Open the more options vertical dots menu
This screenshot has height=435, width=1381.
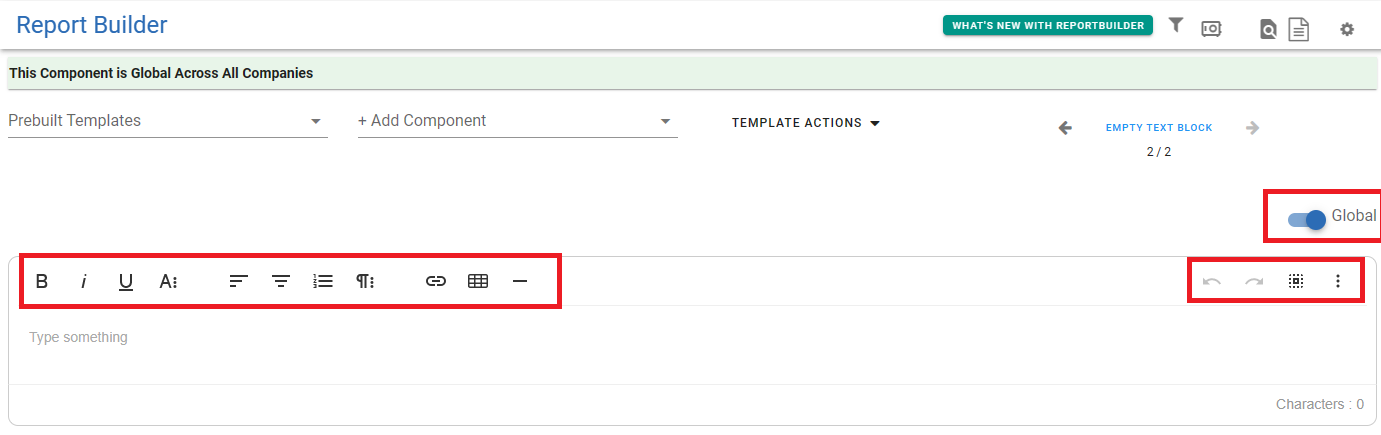(1338, 282)
